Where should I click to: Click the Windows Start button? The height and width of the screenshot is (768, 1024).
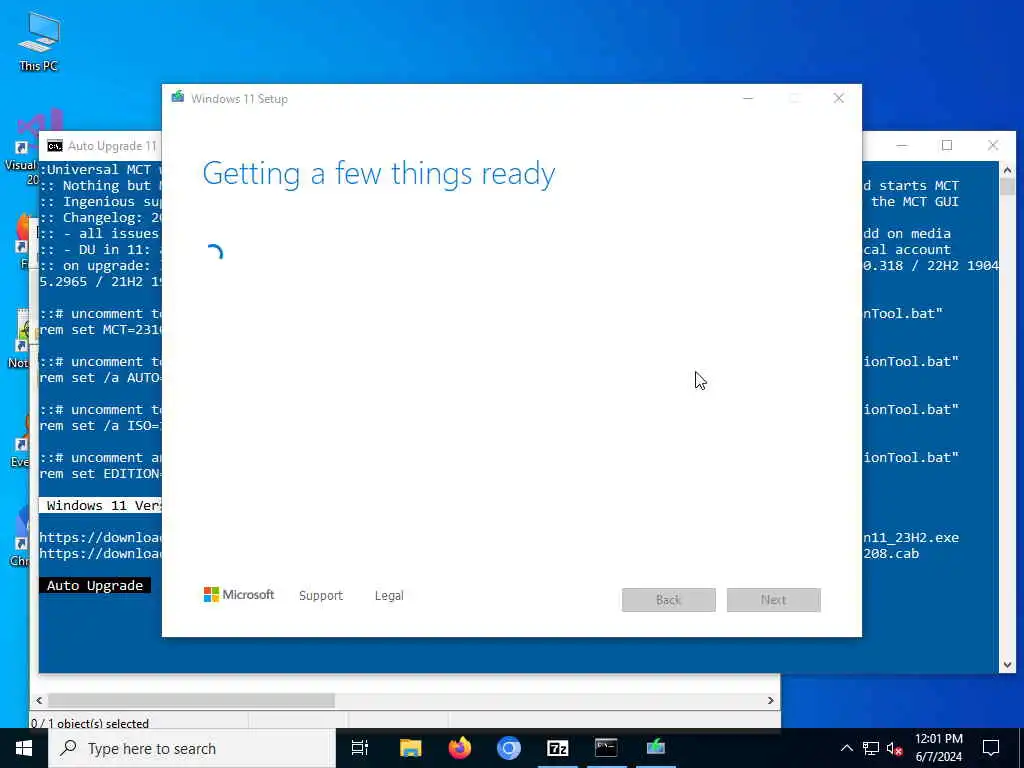pos(24,748)
